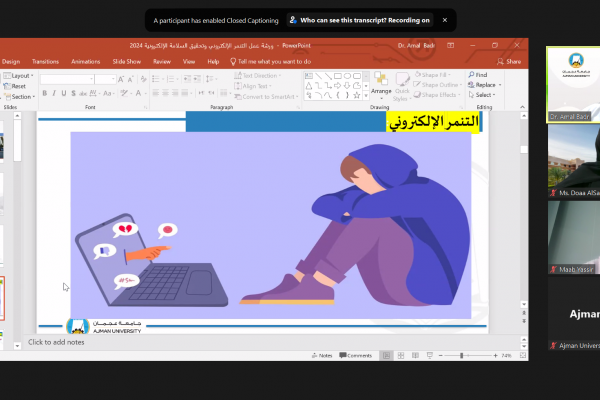Align text left in Paragraph group

(x=156, y=93)
